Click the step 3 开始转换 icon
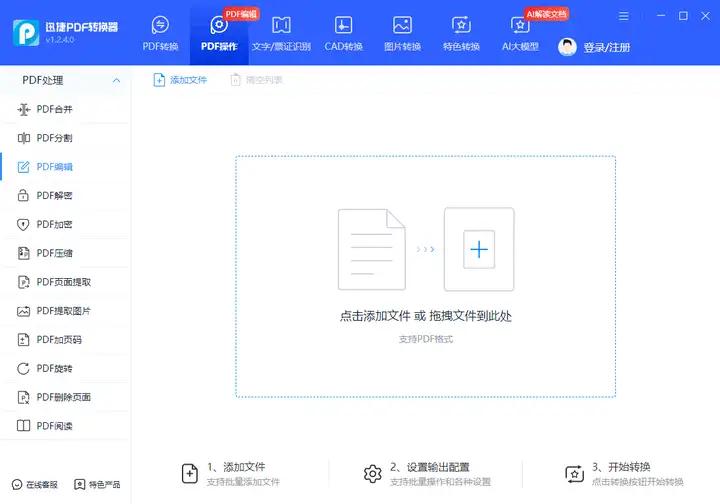The height and width of the screenshot is (504, 720). click(x=574, y=474)
